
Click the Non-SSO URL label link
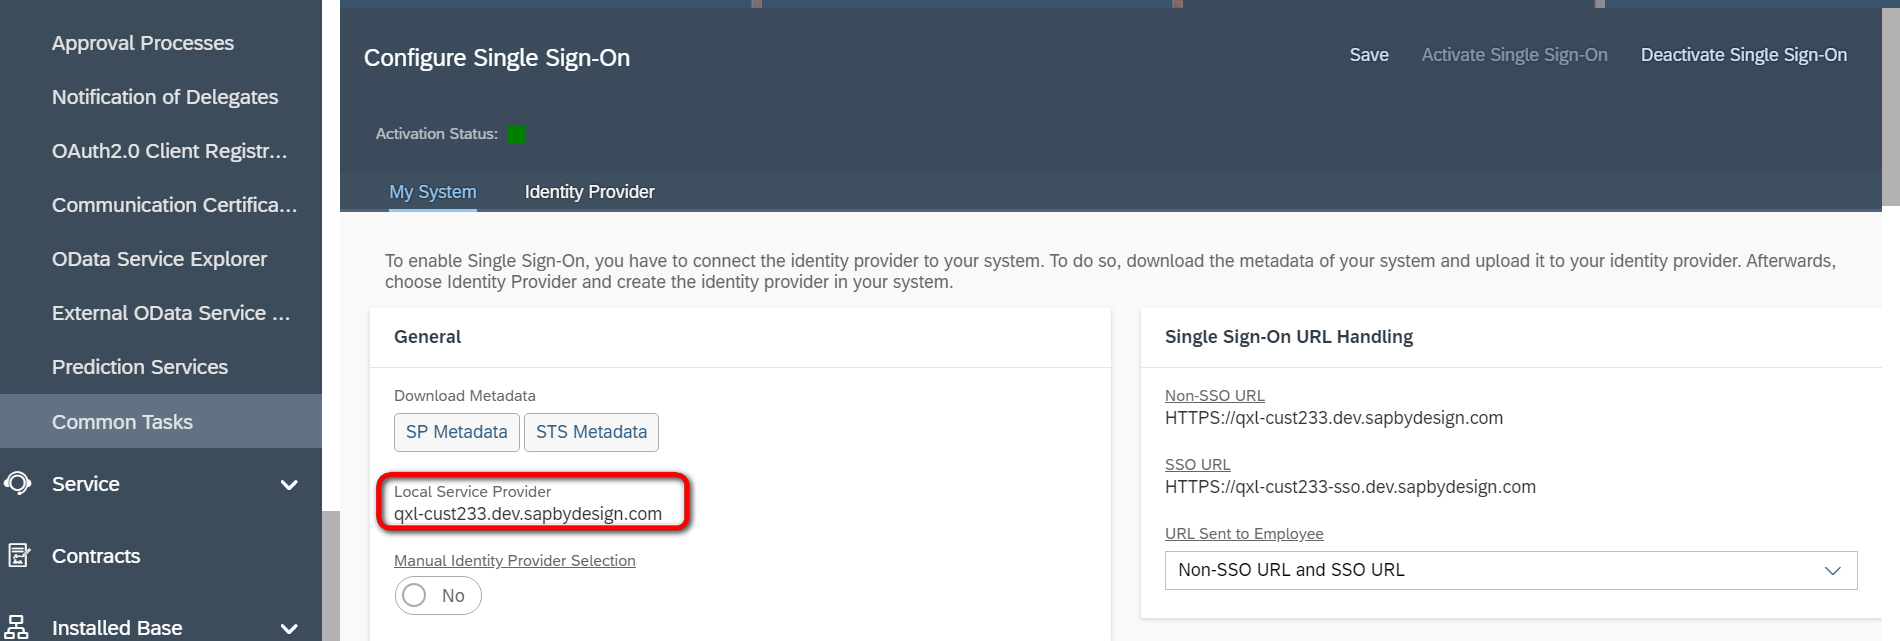coord(1214,396)
